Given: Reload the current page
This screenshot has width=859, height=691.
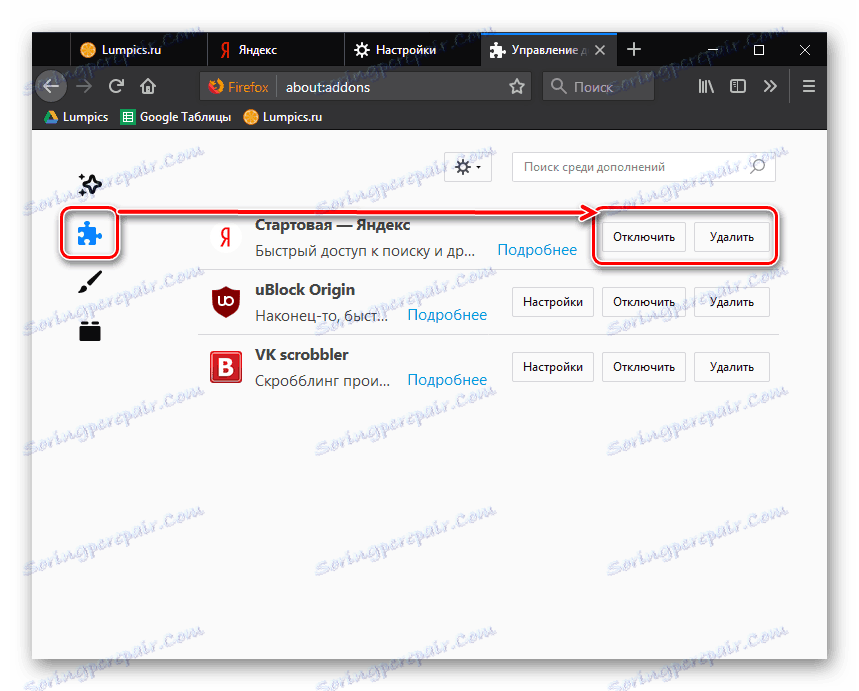Looking at the screenshot, I should pyautogui.click(x=116, y=86).
